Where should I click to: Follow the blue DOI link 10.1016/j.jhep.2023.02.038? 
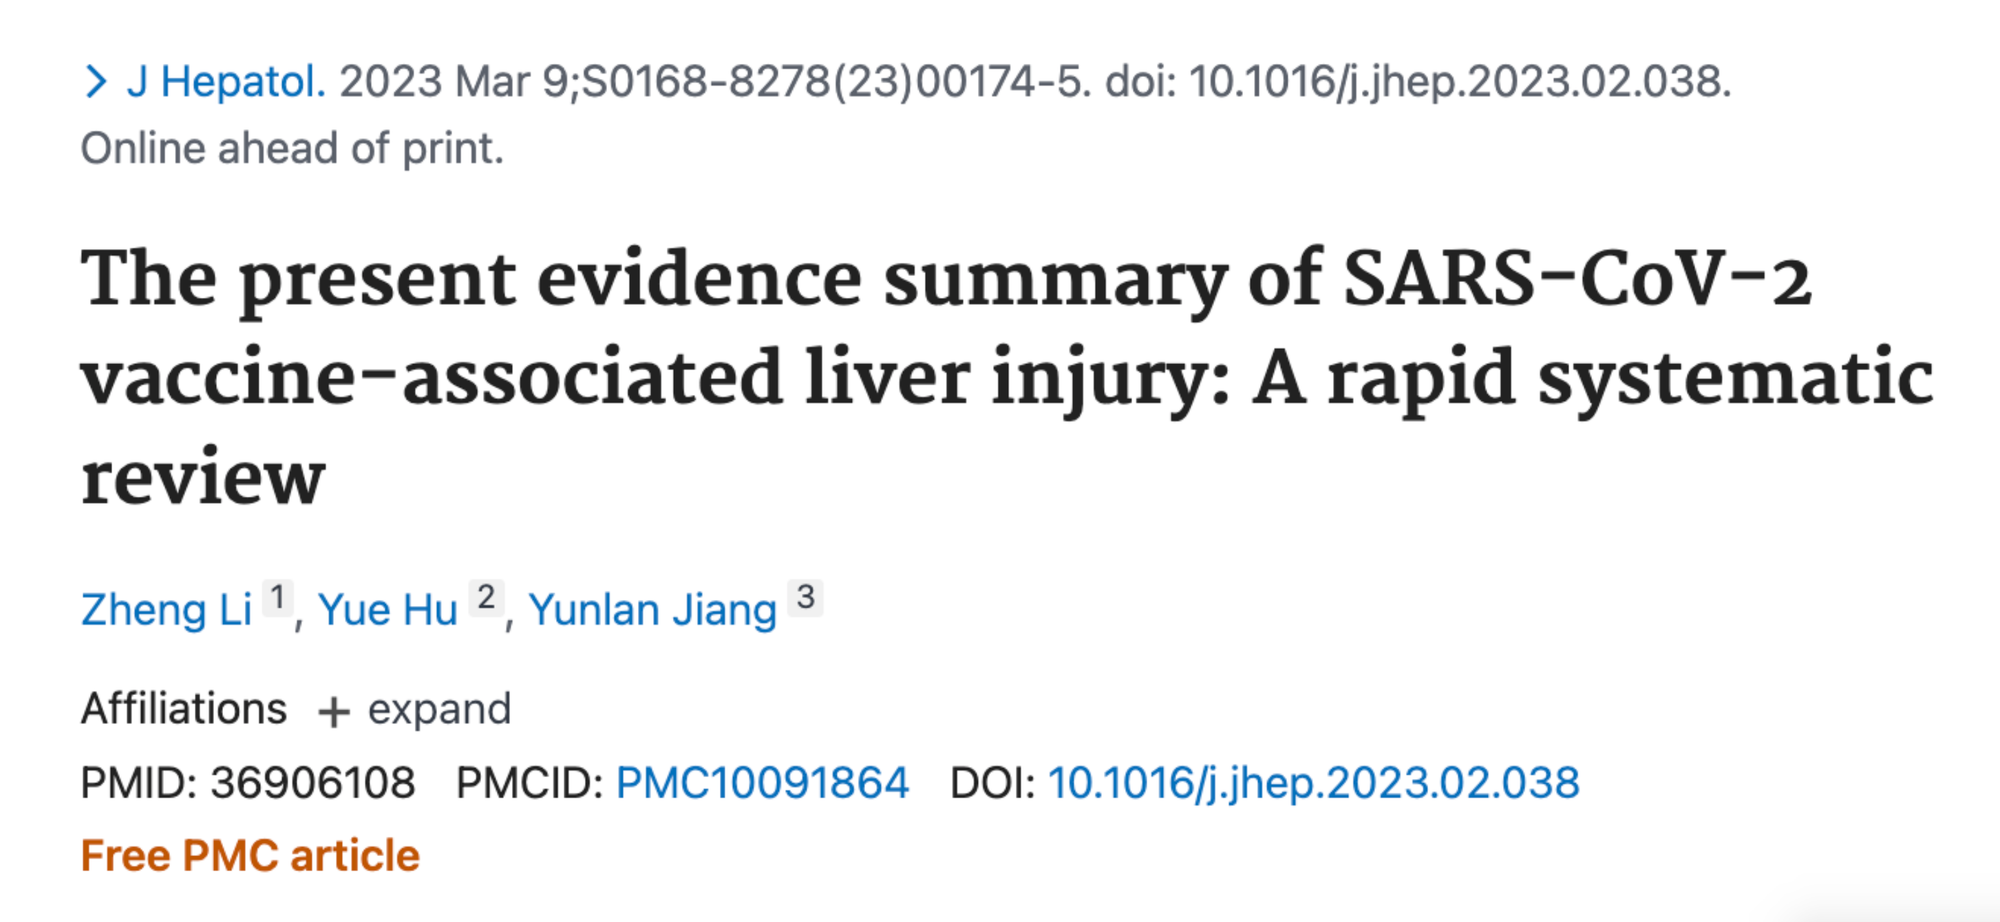pos(1313,782)
